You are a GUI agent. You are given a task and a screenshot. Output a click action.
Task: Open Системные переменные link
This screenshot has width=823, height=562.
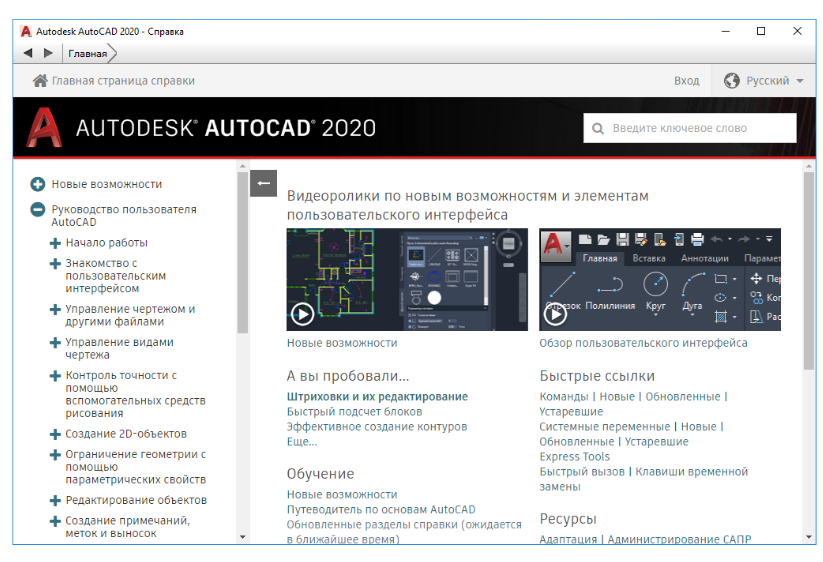(605, 427)
